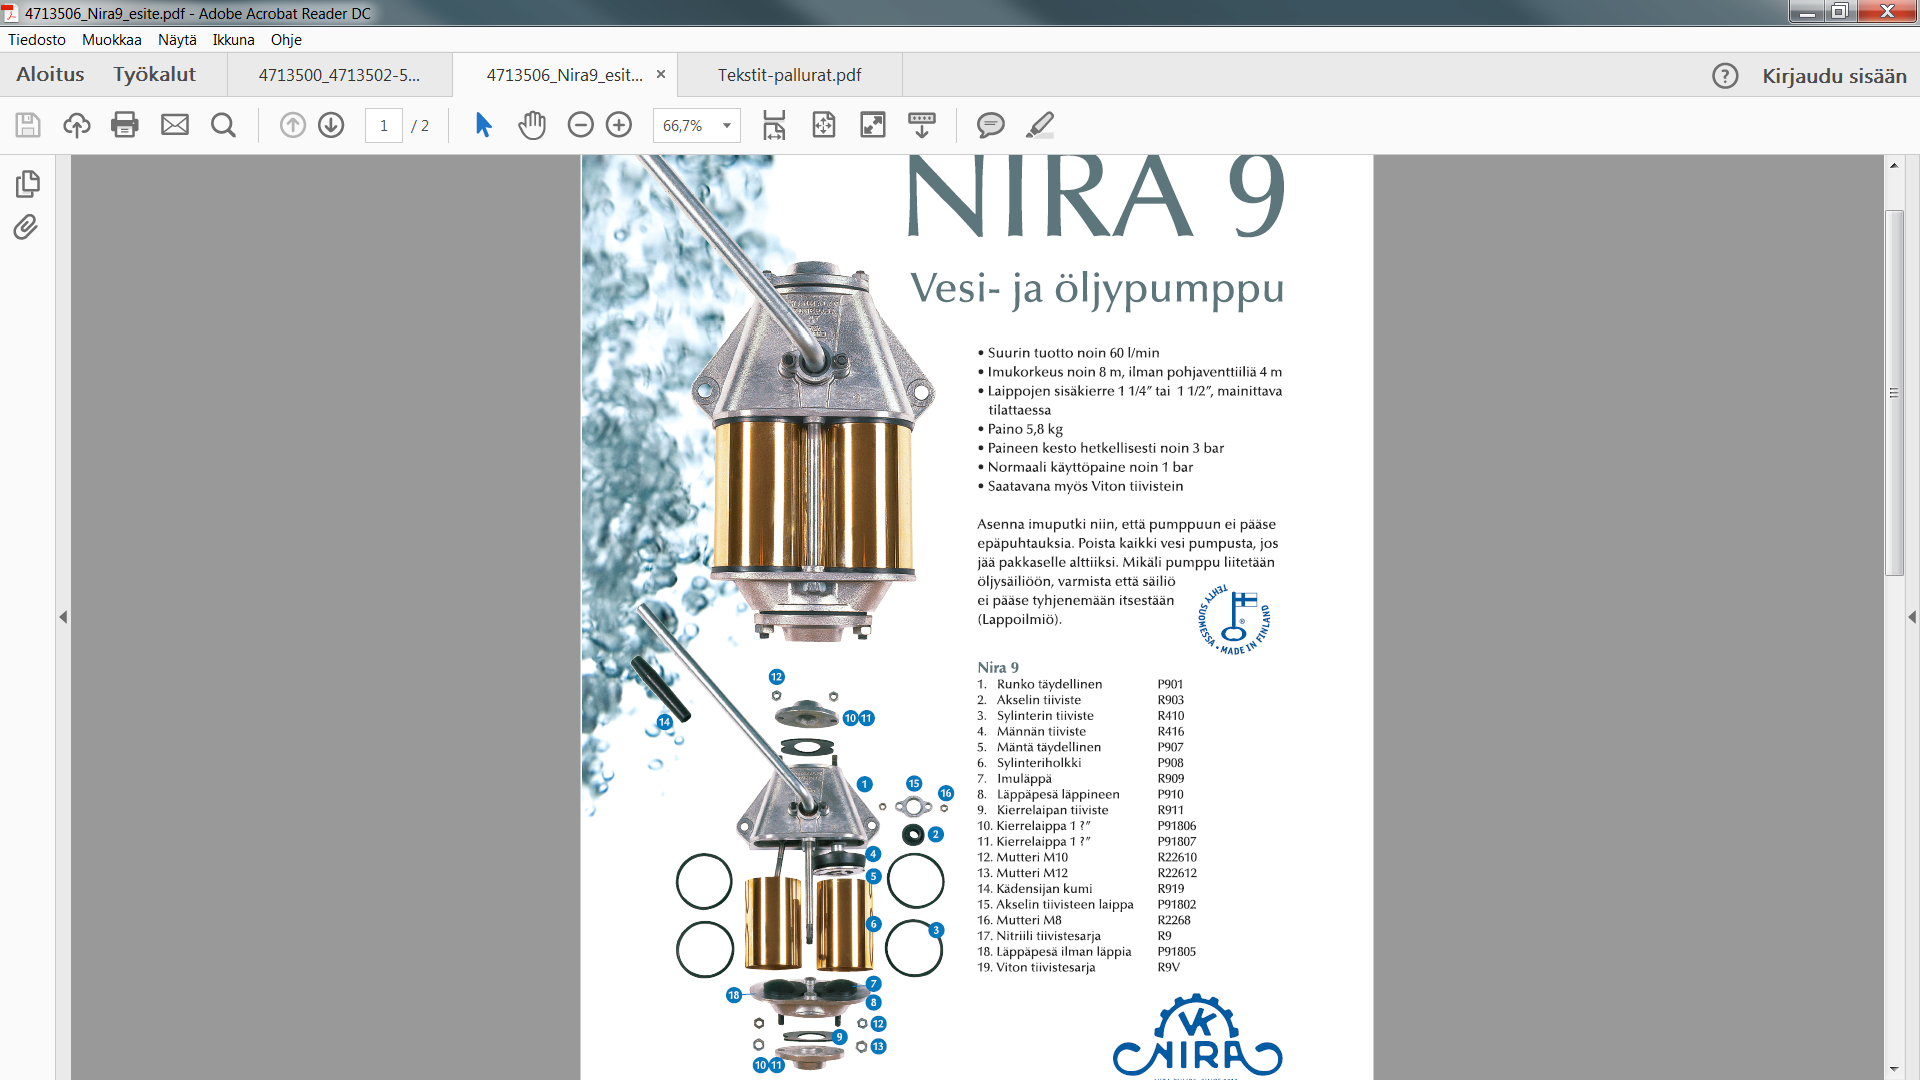Switch to the Aloitus tab
The width and height of the screenshot is (1920, 1080).
[50, 75]
